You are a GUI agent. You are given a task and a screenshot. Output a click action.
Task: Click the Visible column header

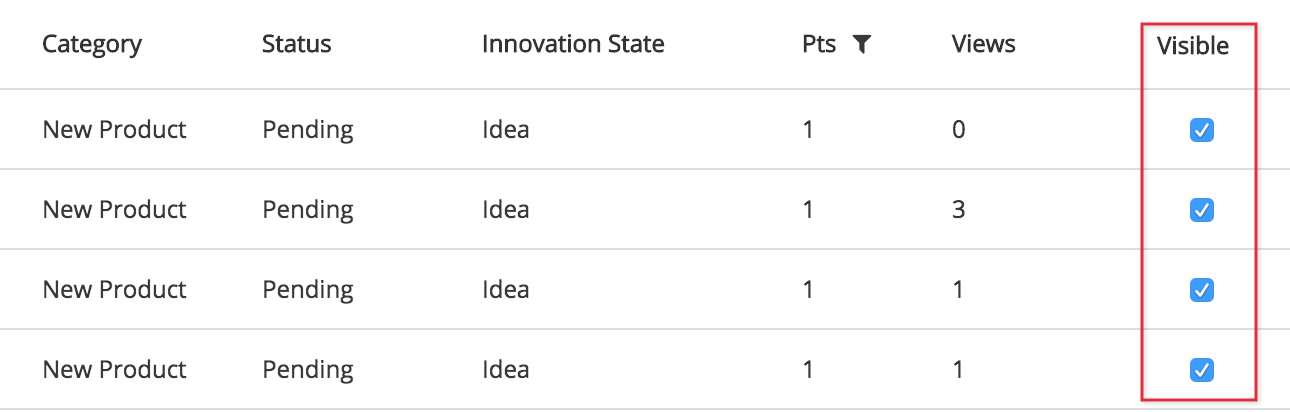[1193, 45]
